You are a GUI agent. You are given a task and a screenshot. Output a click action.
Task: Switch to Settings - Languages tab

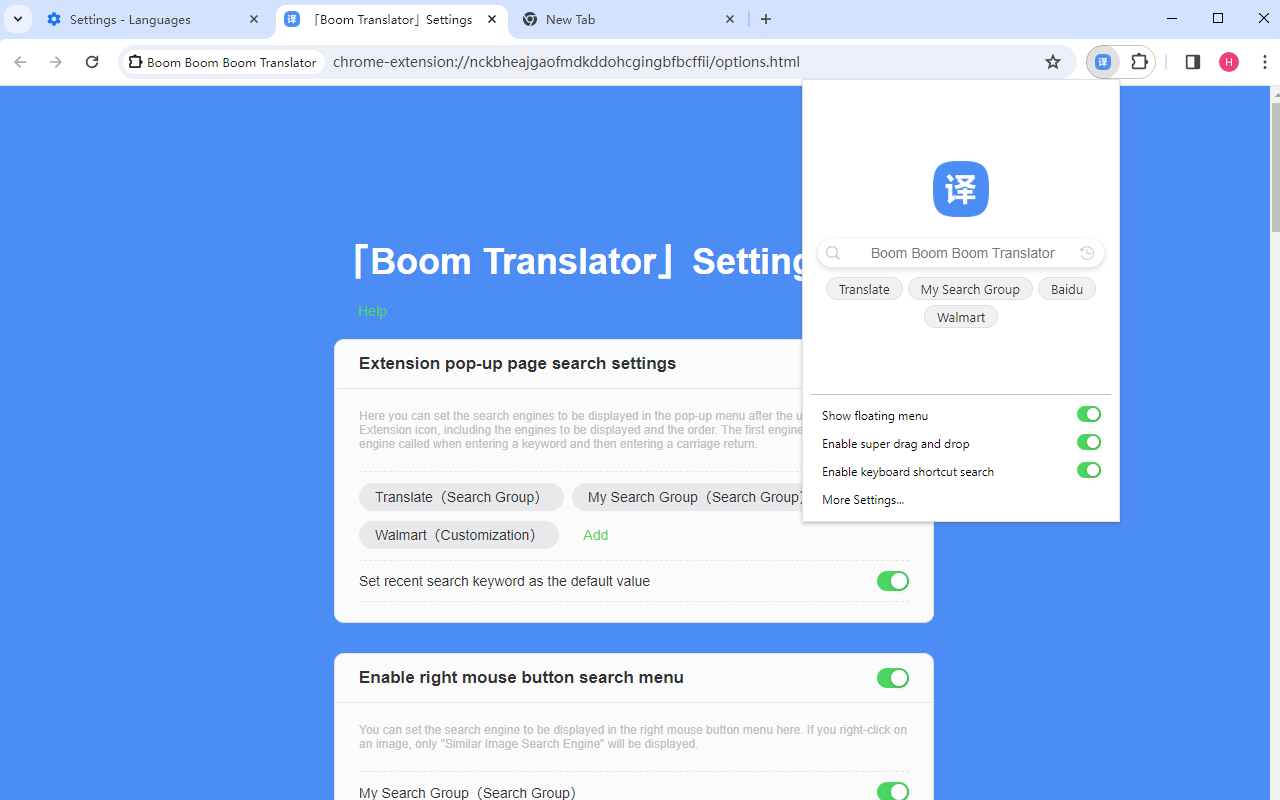pos(153,19)
